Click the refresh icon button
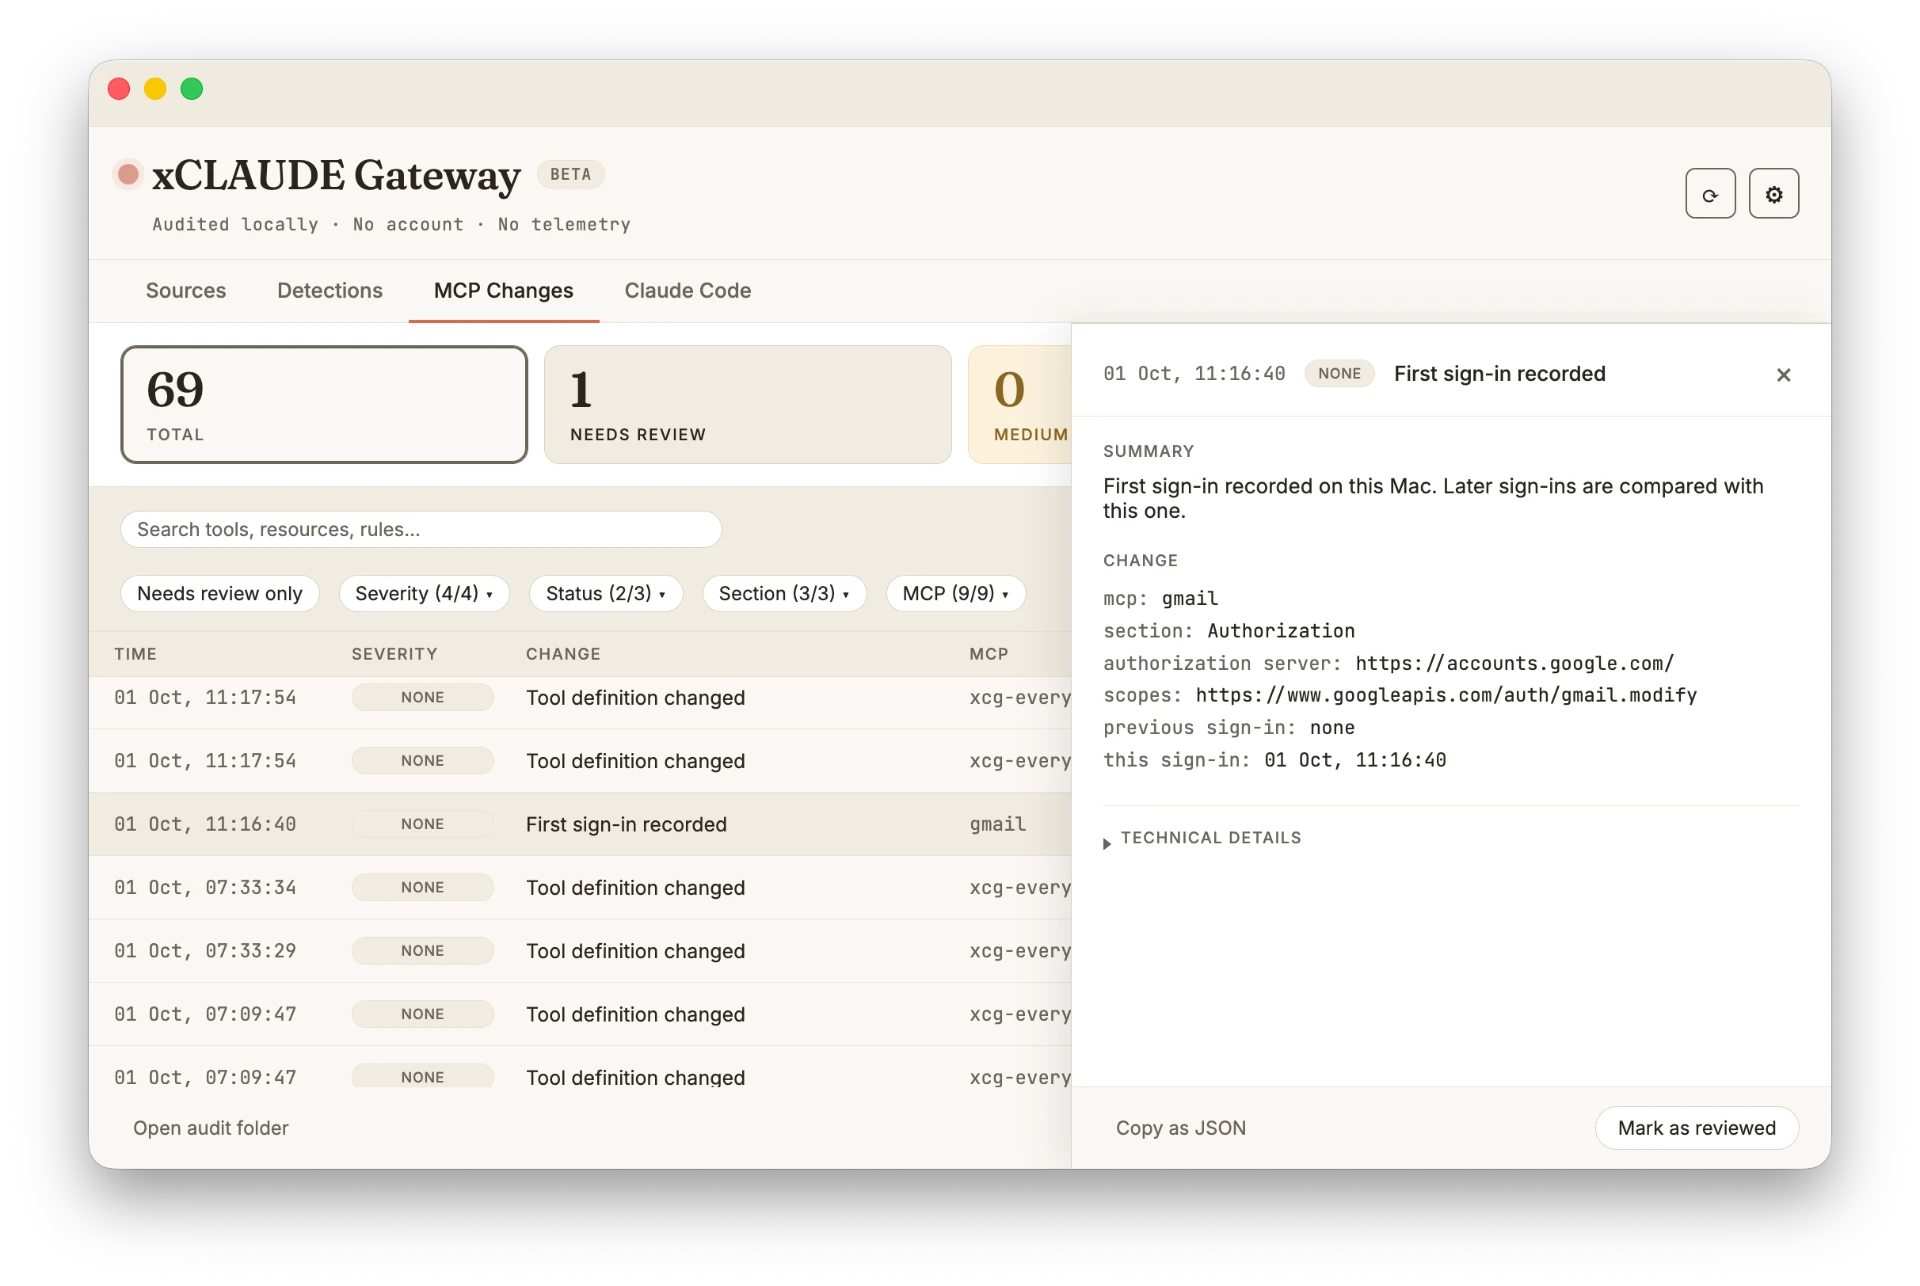This screenshot has height=1286, width=1920. (1710, 194)
